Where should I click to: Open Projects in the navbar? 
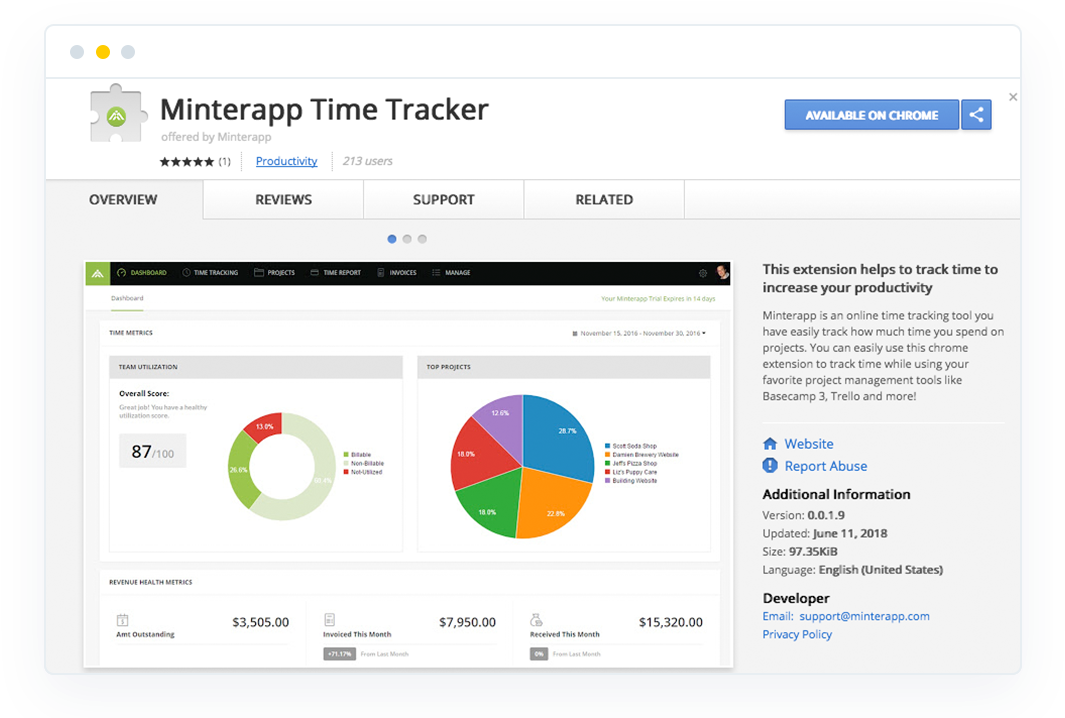(274, 272)
